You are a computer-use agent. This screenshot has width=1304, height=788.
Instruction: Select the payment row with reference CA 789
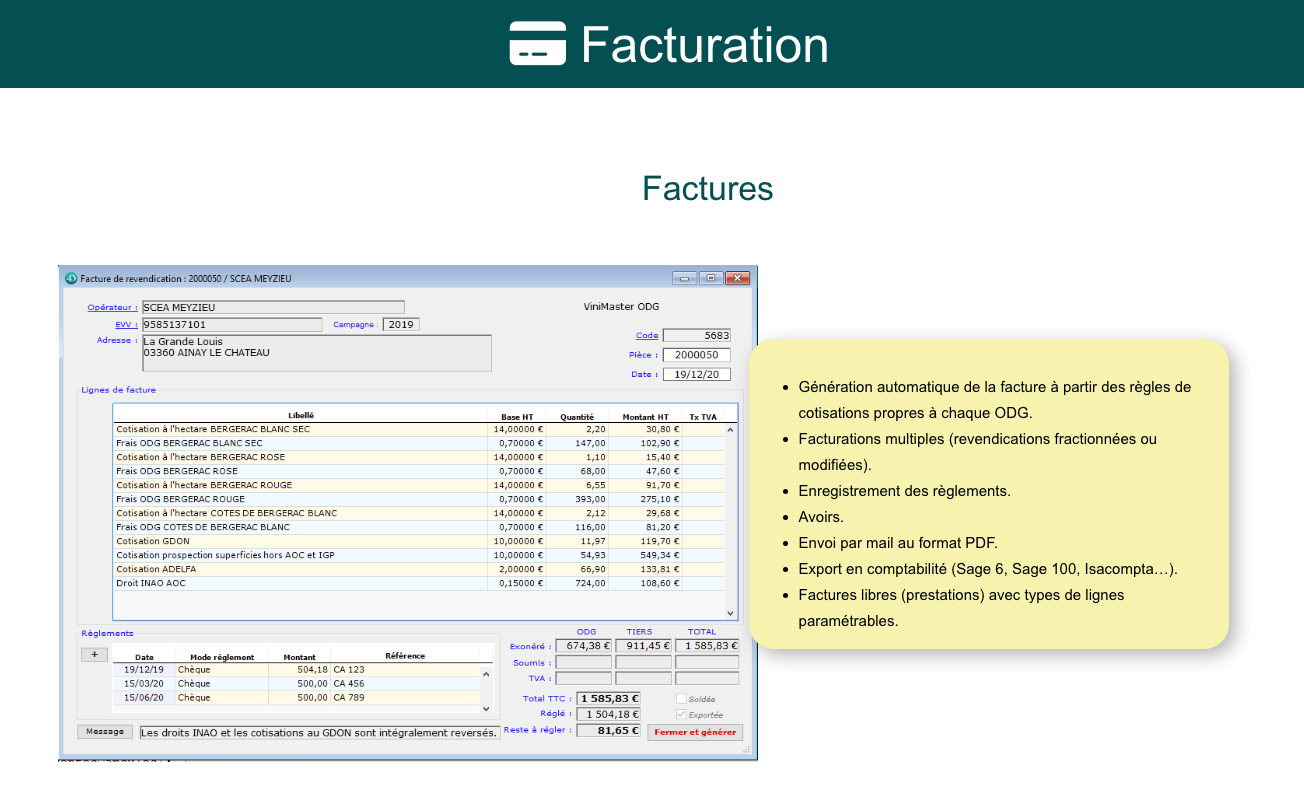coord(296,698)
